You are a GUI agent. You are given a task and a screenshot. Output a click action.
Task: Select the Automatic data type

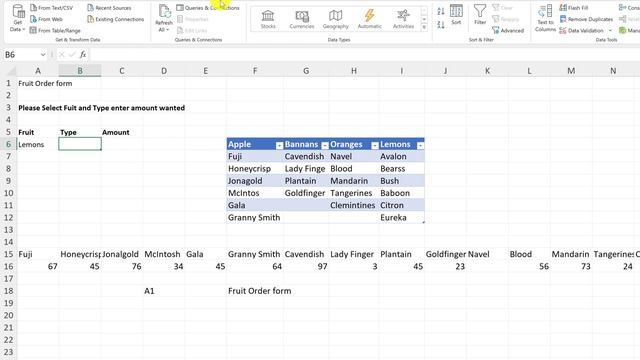pyautogui.click(x=369, y=19)
